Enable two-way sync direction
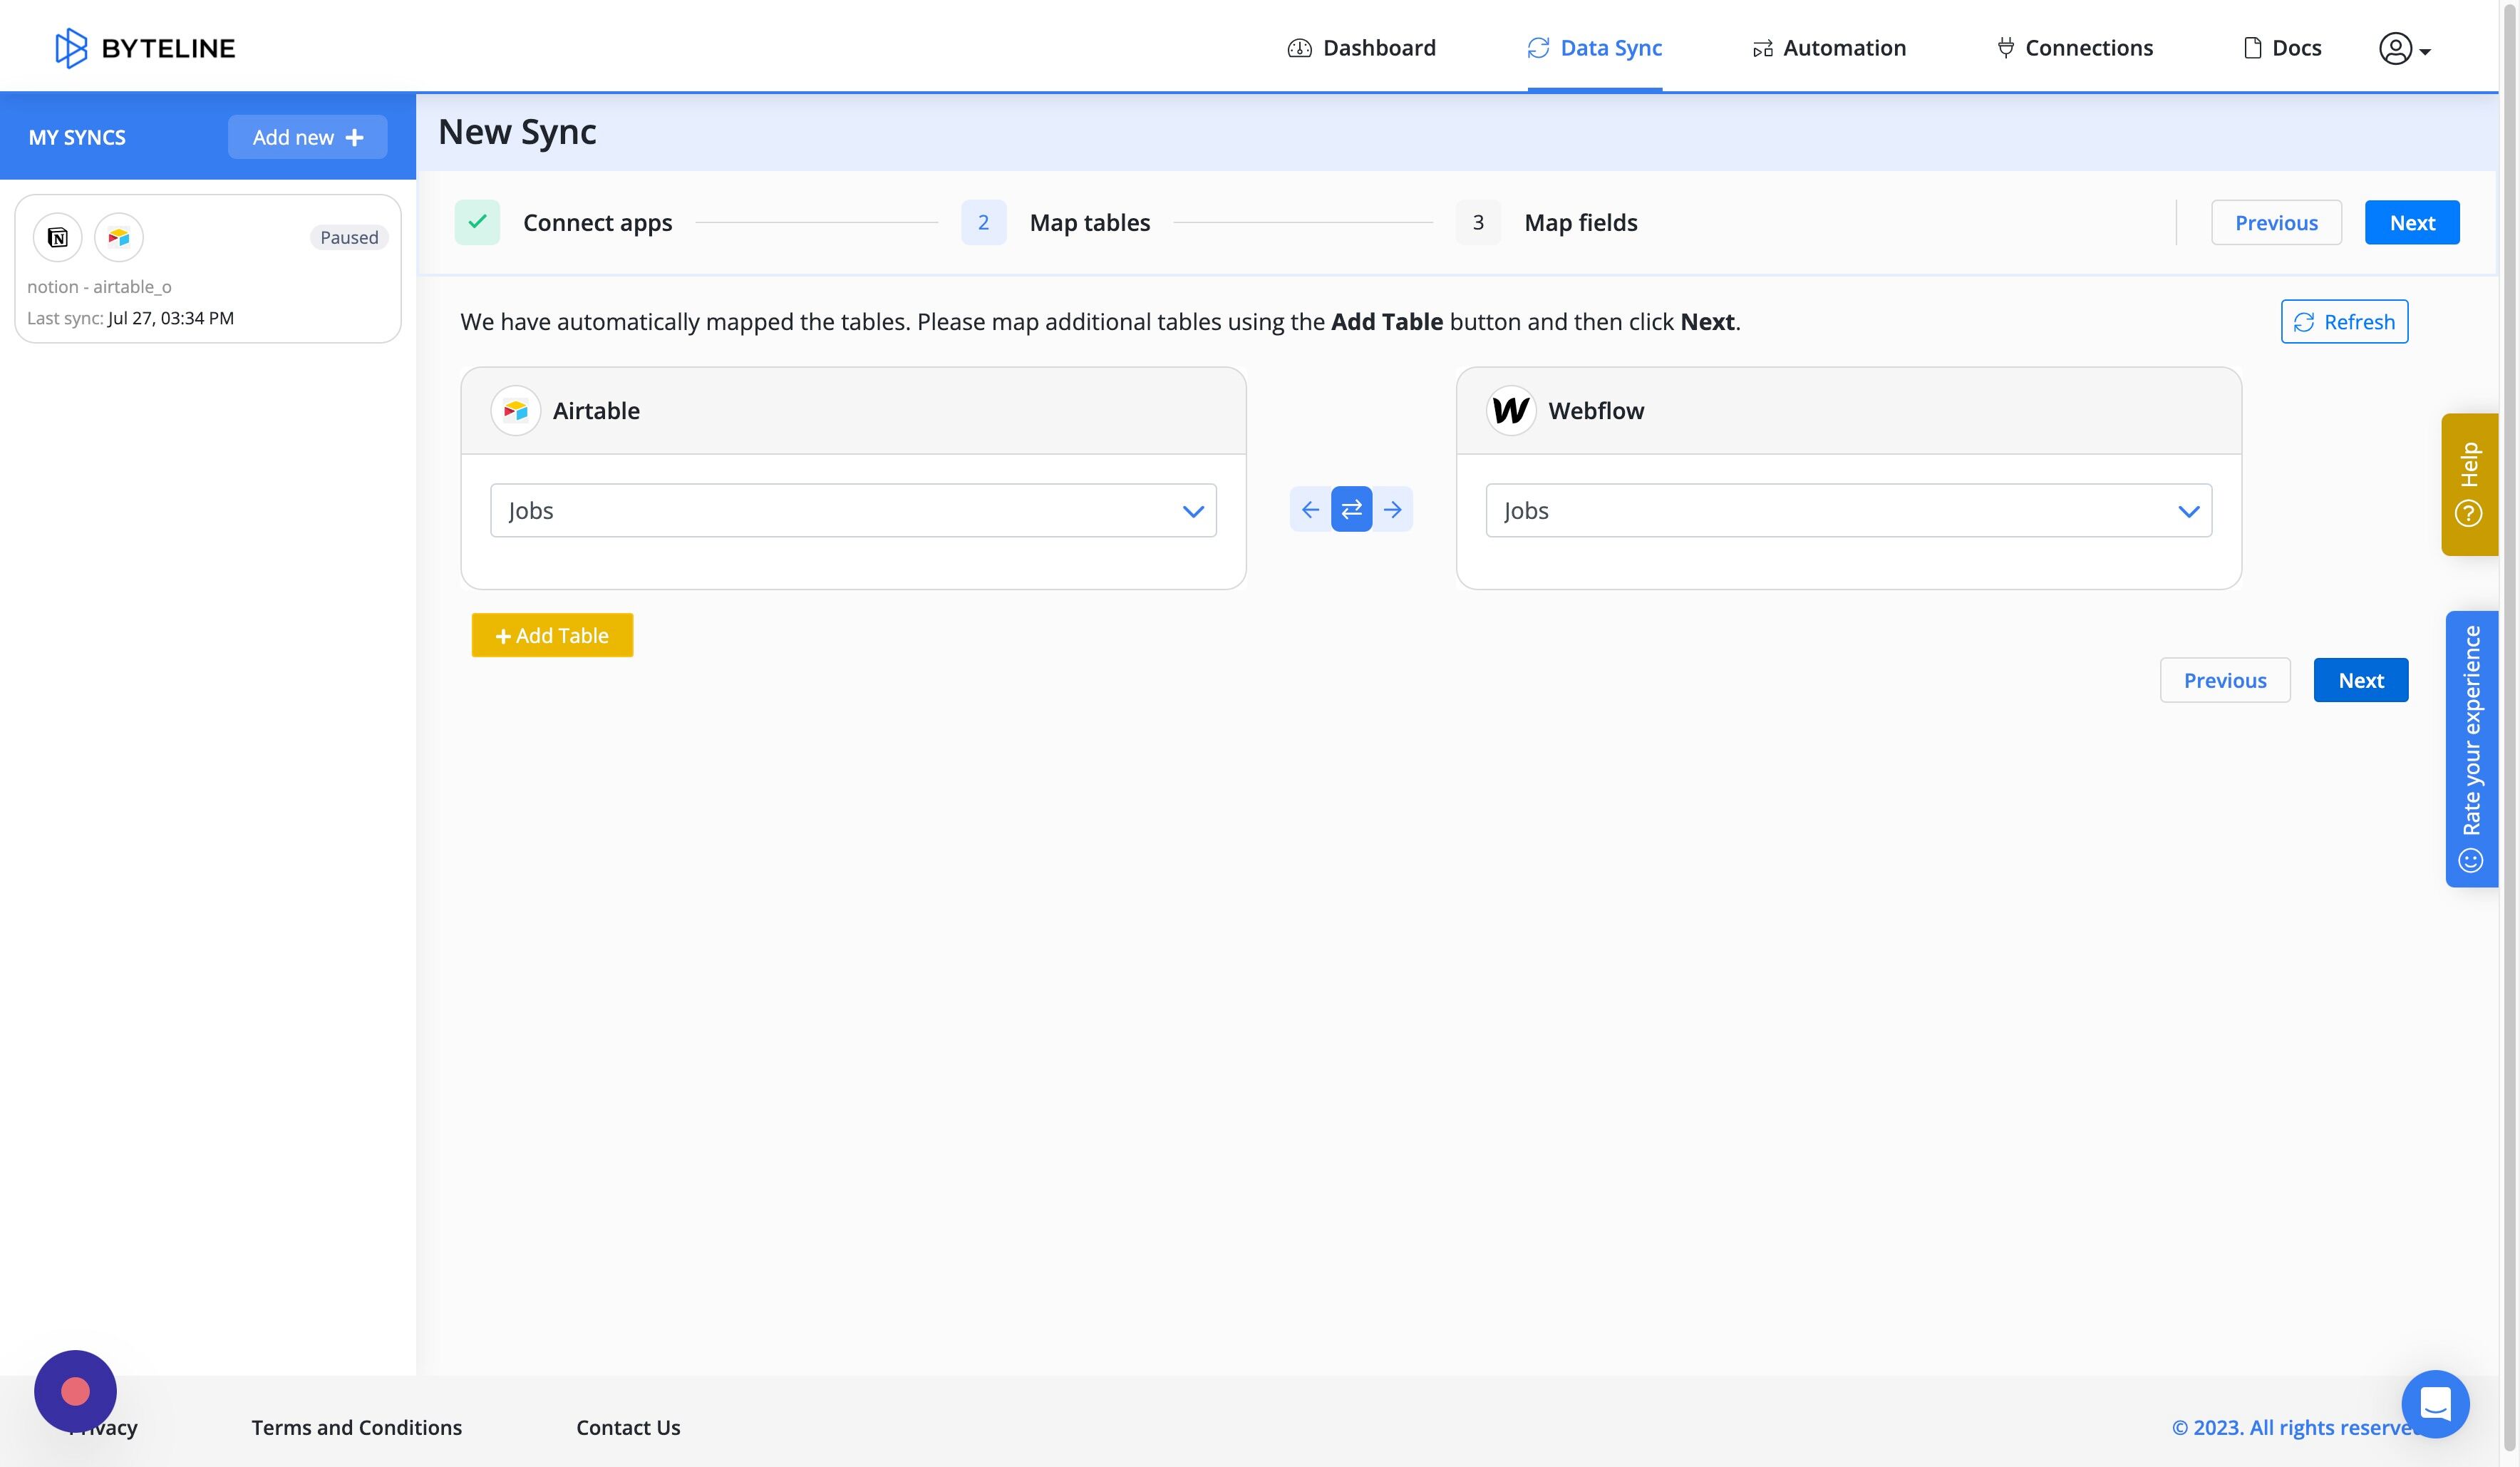The width and height of the screenshot is (2520, 1467). [x=1352, y=509]
